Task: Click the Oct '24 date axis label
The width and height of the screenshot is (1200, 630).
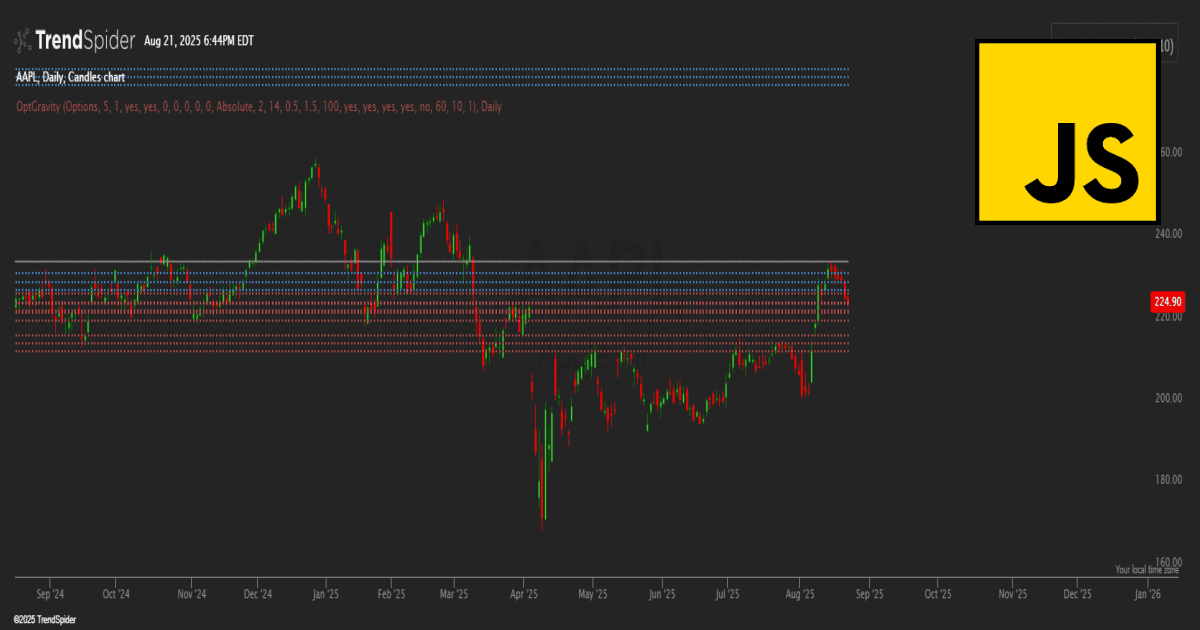Action: [x=116, y=594]
